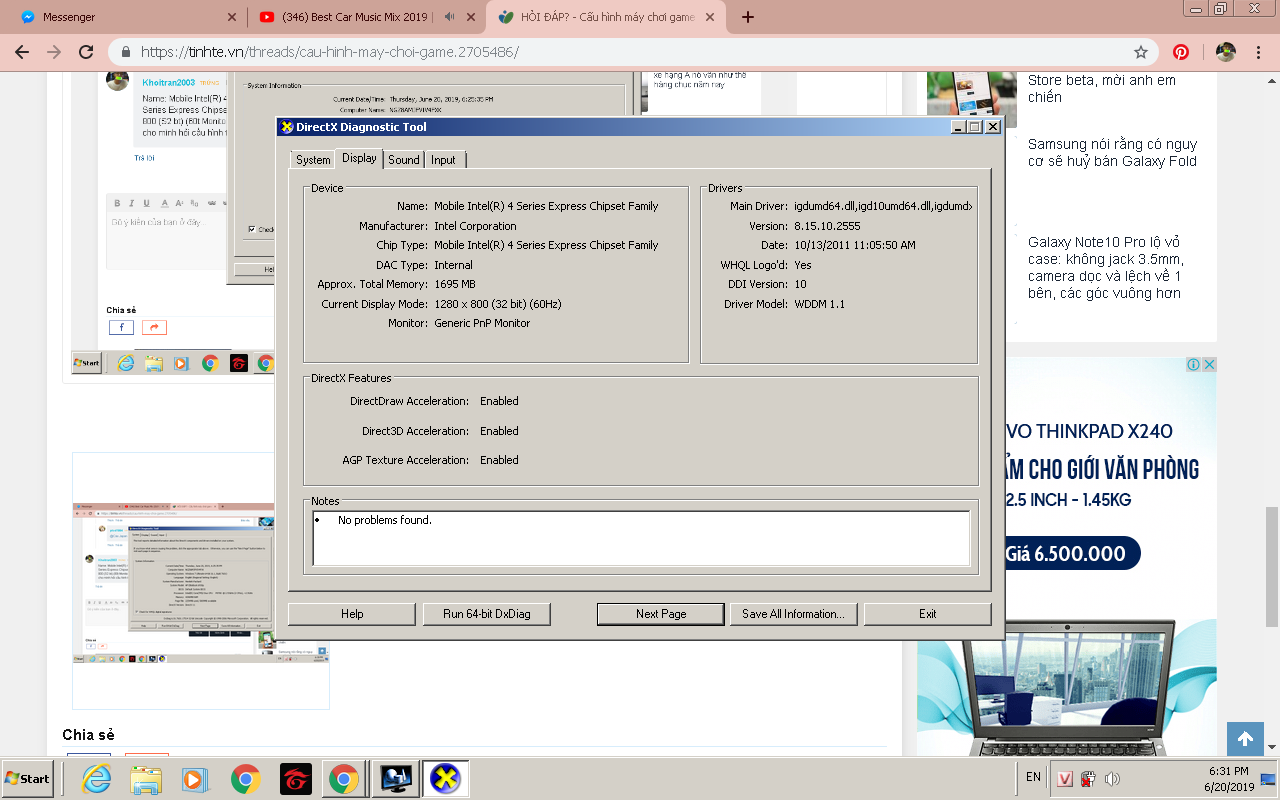Click the Trả lời reply link
The image size is (1280, 800).
[144, 158]
